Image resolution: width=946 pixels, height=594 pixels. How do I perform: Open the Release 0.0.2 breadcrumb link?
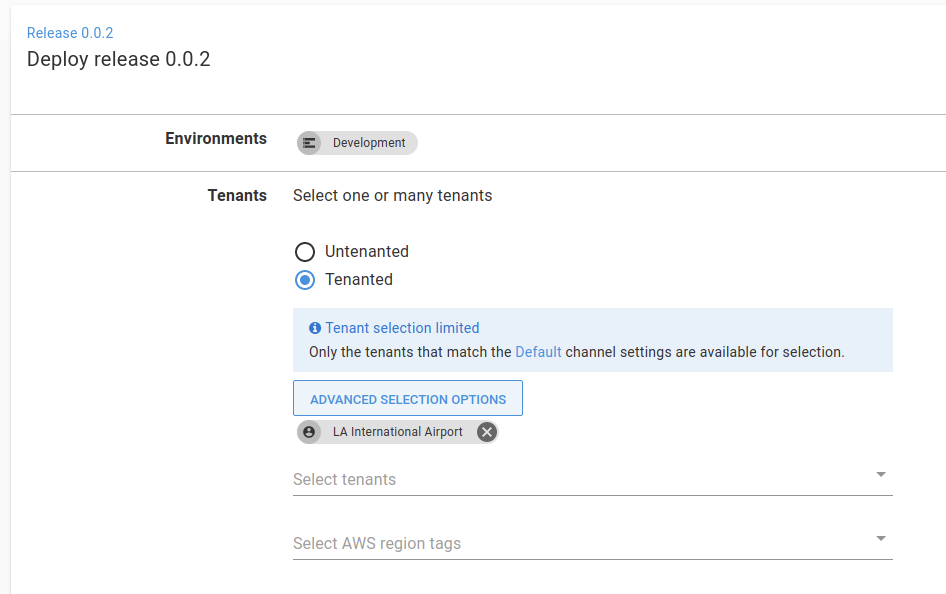[x=70, y=33]
